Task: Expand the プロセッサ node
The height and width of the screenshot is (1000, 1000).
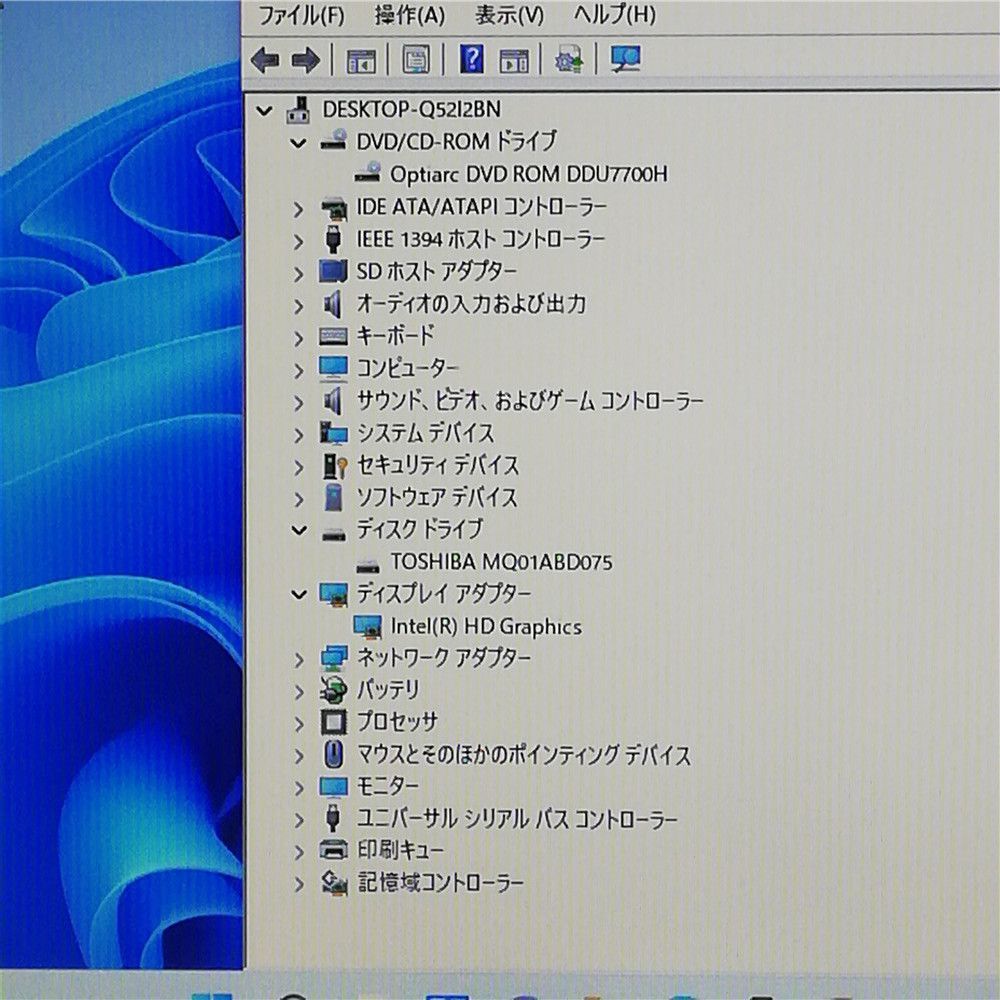Action: [x=298, y=724]
